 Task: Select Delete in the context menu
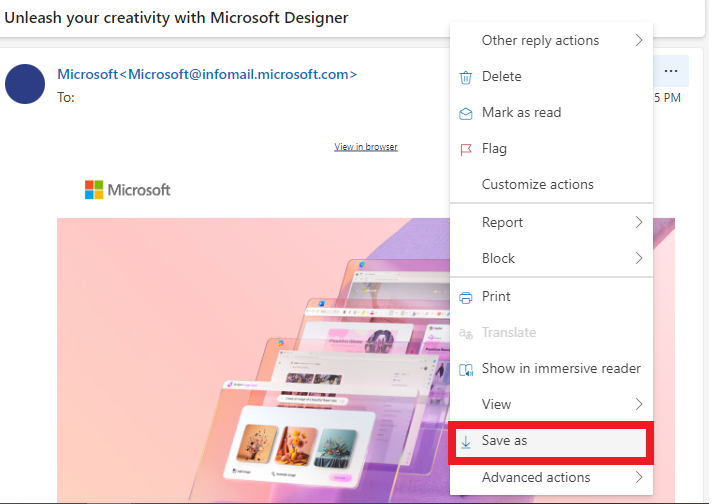(551, 76)
